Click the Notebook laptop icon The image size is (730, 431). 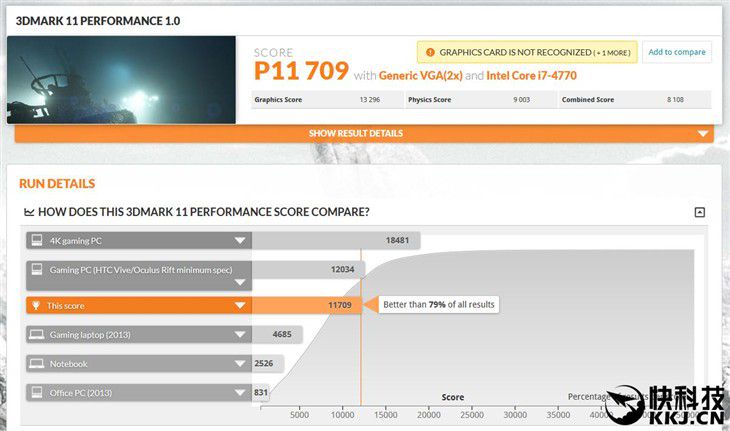point(37,363)
